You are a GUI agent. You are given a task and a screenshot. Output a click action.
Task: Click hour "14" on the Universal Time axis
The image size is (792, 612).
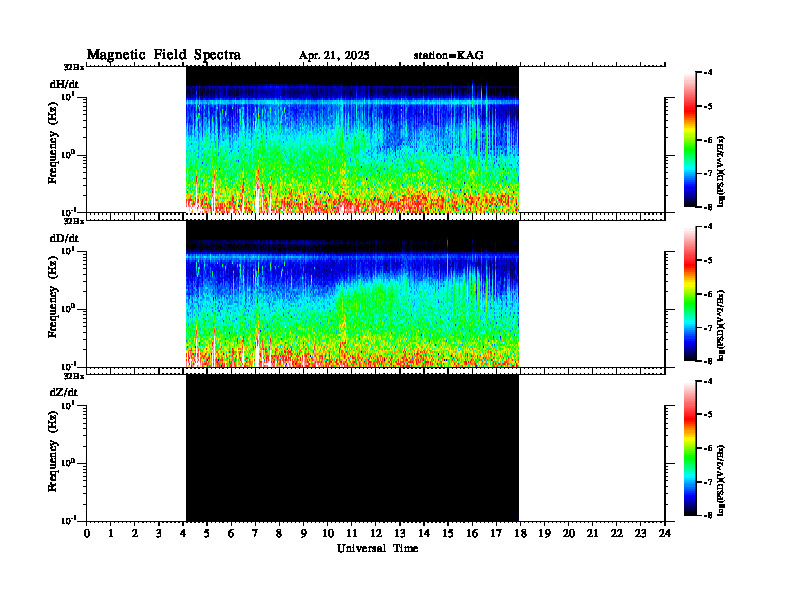pyautogui.click(x=424, y=534)
